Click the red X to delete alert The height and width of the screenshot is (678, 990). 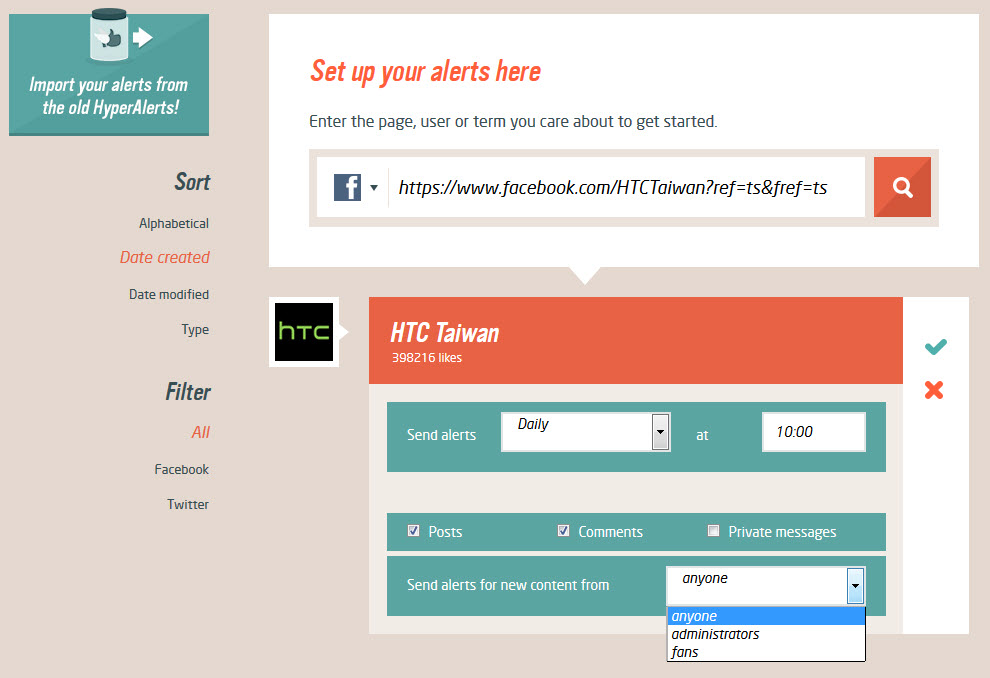click(934, 390)
